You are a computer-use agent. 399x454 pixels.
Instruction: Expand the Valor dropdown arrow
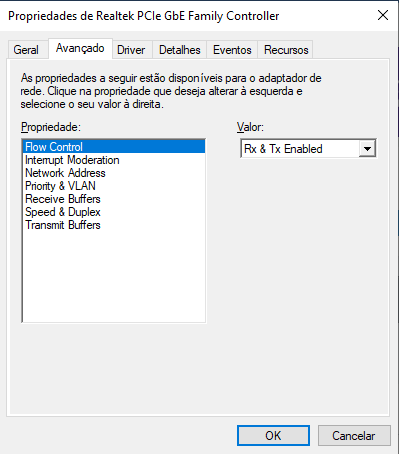[367, 149]
